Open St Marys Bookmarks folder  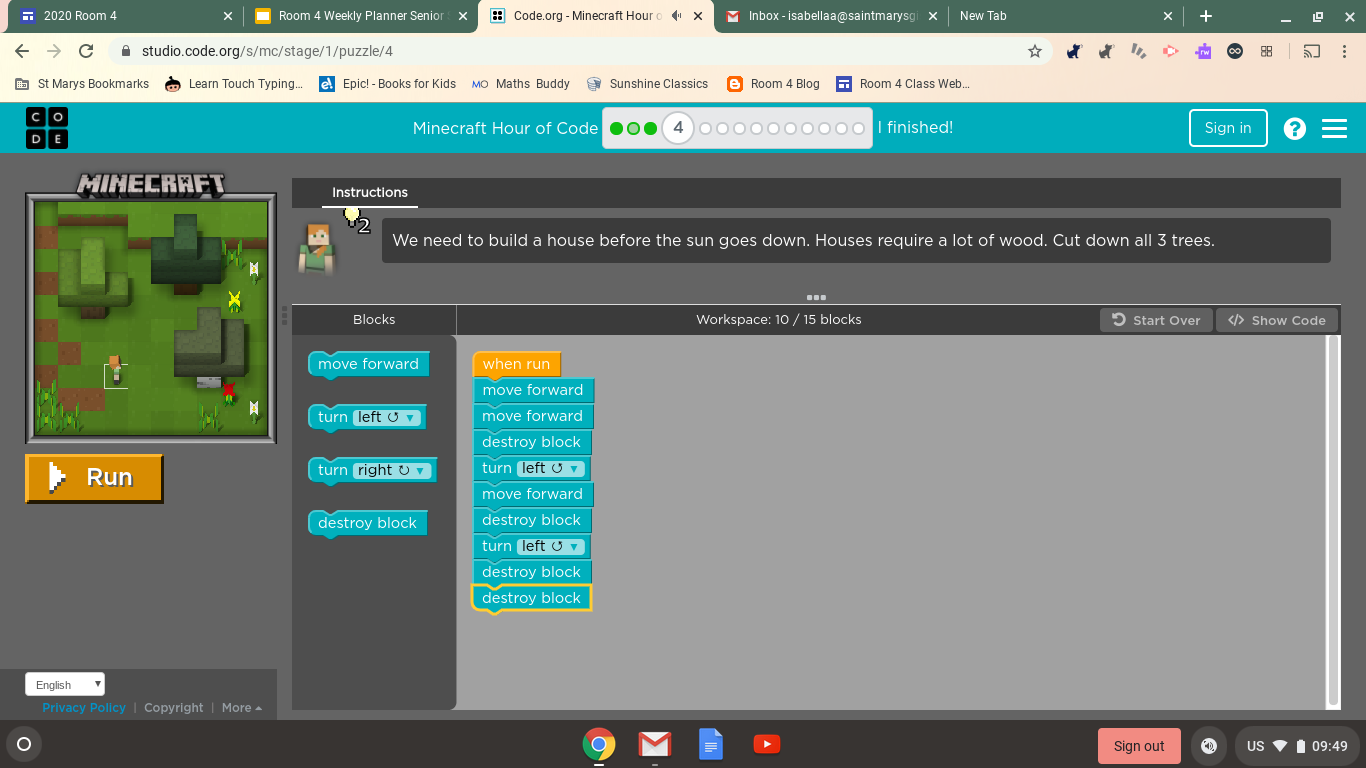click(82, 84)
